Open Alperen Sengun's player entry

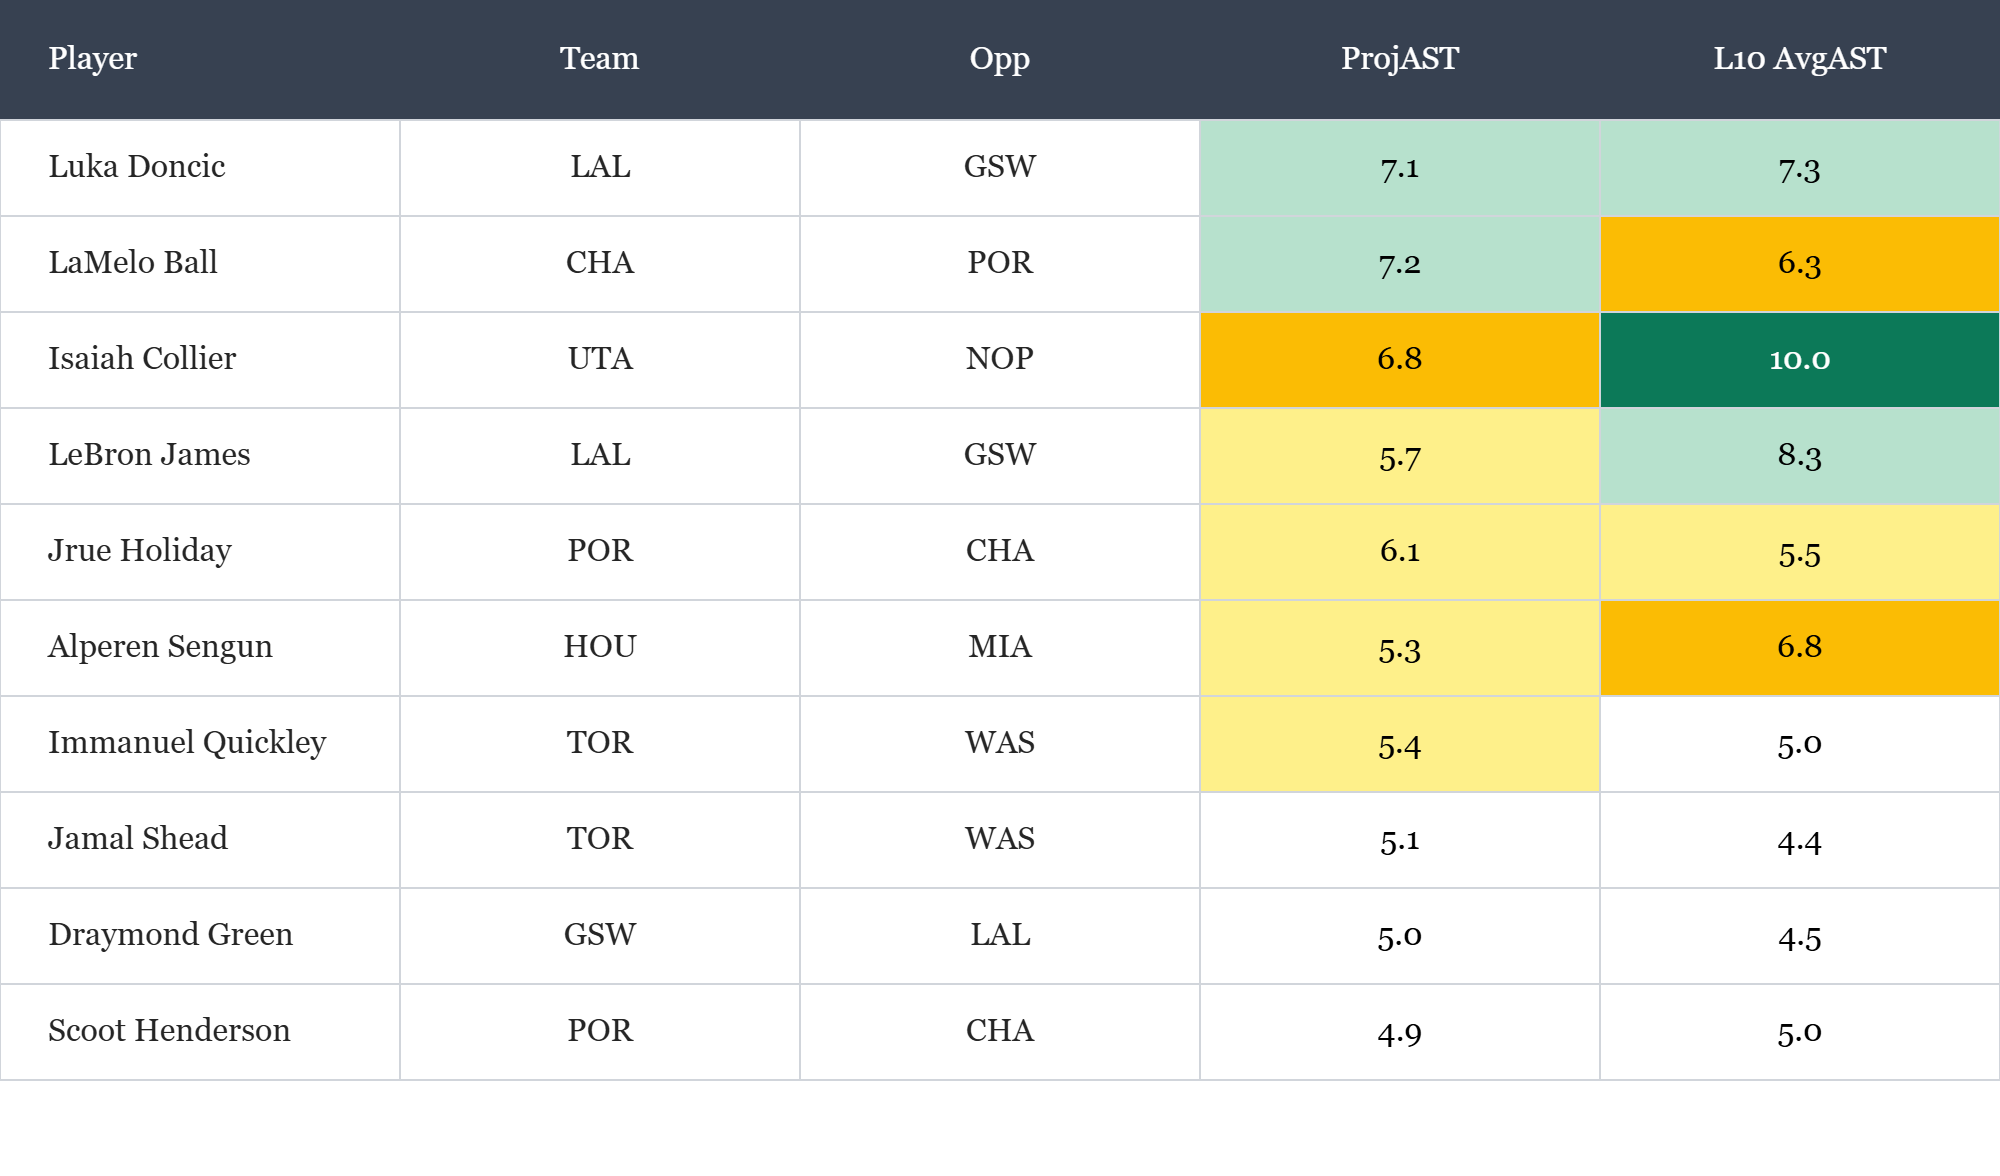[x=160, y=646]
